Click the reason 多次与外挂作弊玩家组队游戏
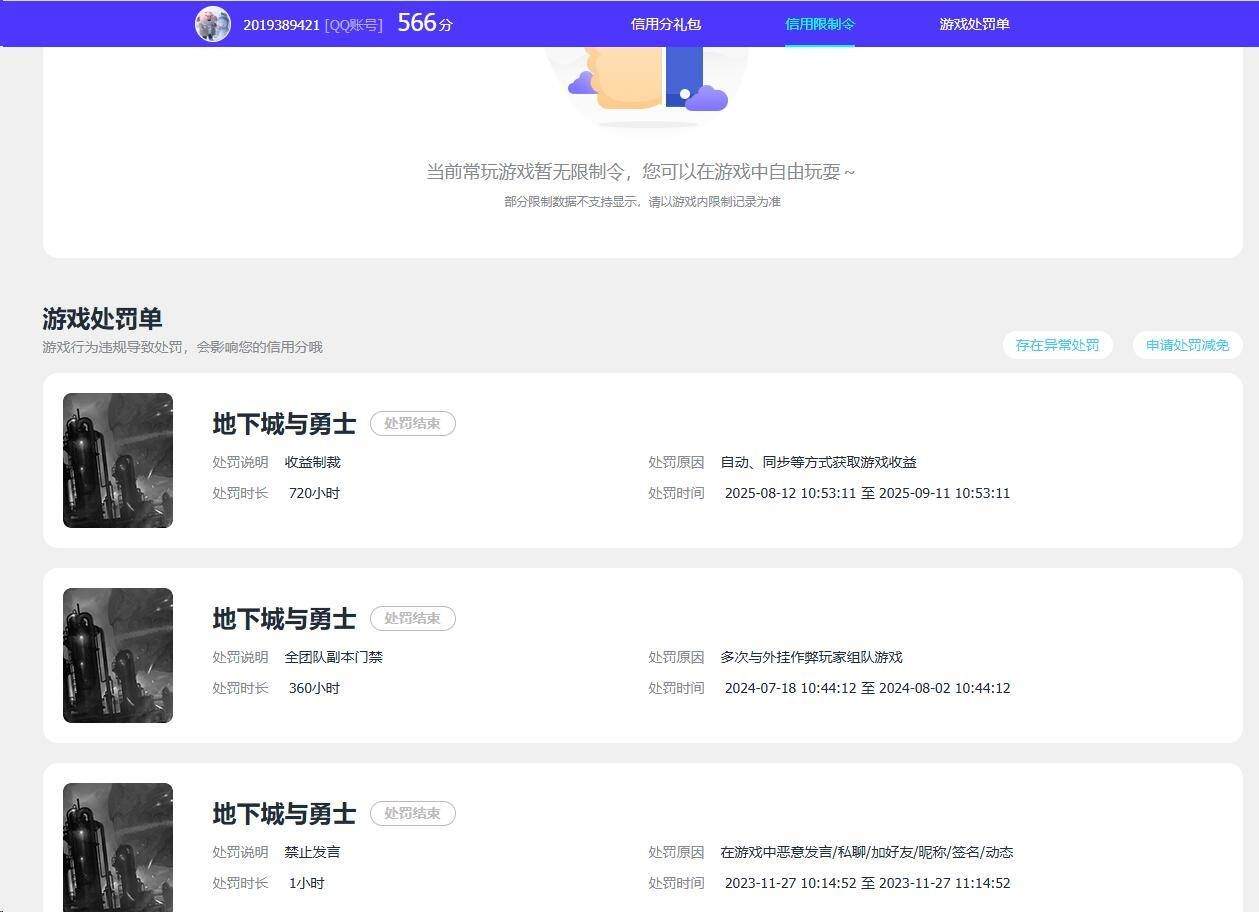The width and height of the screenshot is (1259, 912). pyautogui.click(x=811, y=657)
